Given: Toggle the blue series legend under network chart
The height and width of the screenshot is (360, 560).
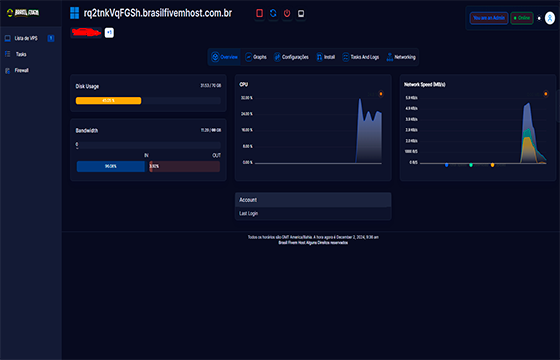Looking at the screenshot, I should click(446, 165).
